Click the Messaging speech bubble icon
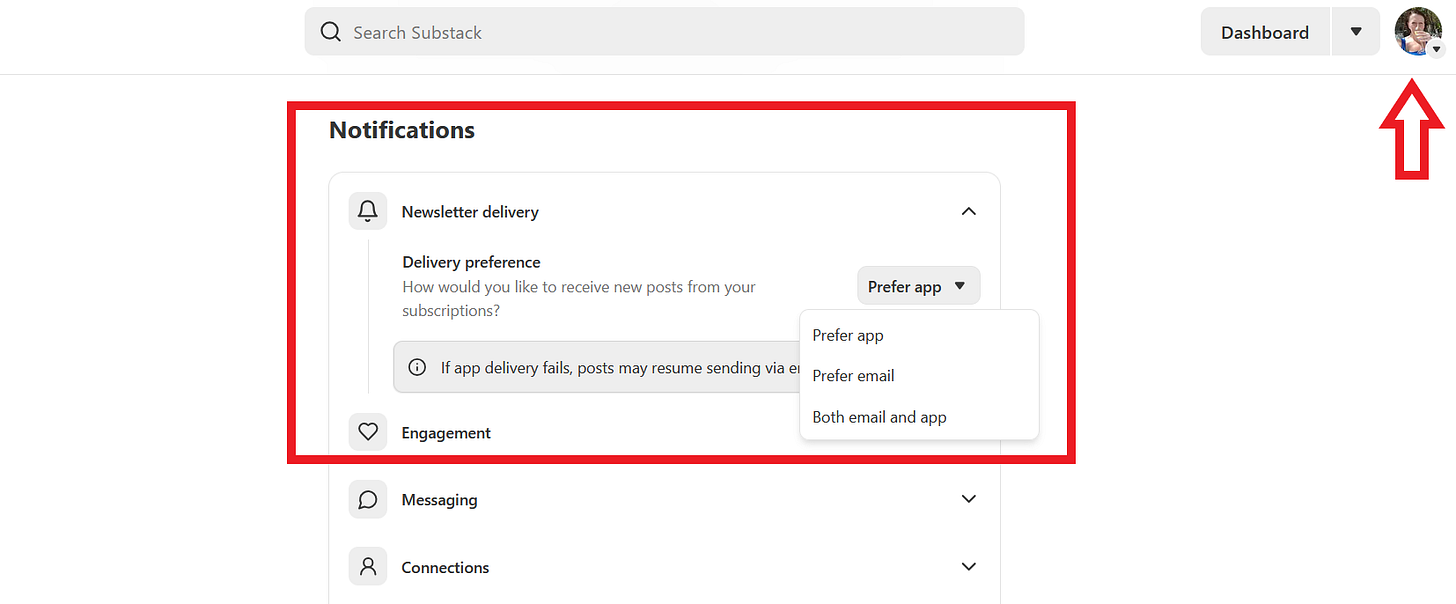 point(367,498)
